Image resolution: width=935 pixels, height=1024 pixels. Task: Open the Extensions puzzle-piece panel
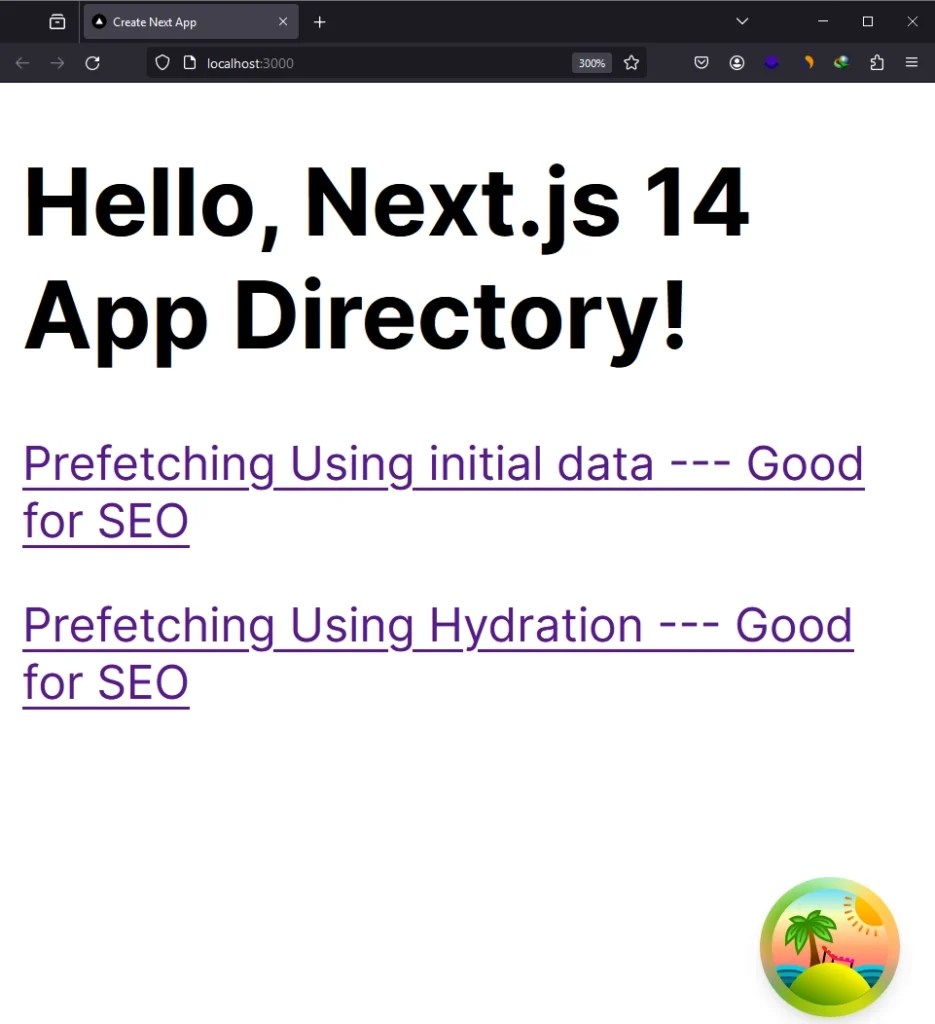[x=877, y=62]
